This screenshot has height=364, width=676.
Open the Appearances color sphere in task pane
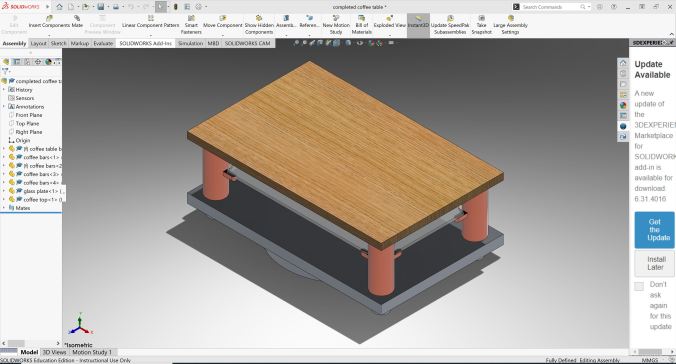click(623, 105)
